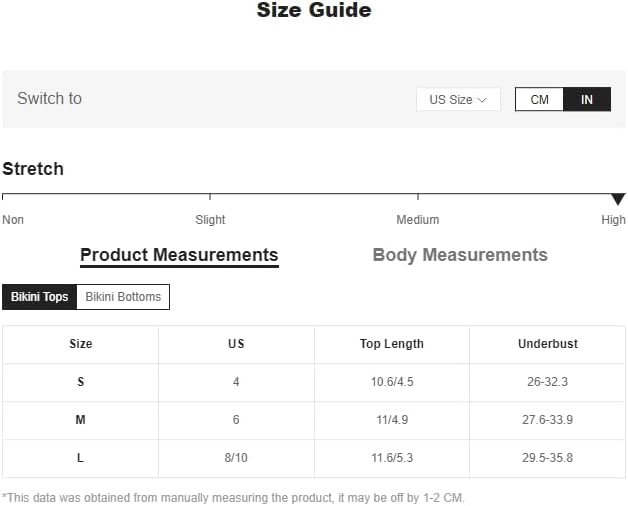Click the Size column header

(x=81, y=344)
